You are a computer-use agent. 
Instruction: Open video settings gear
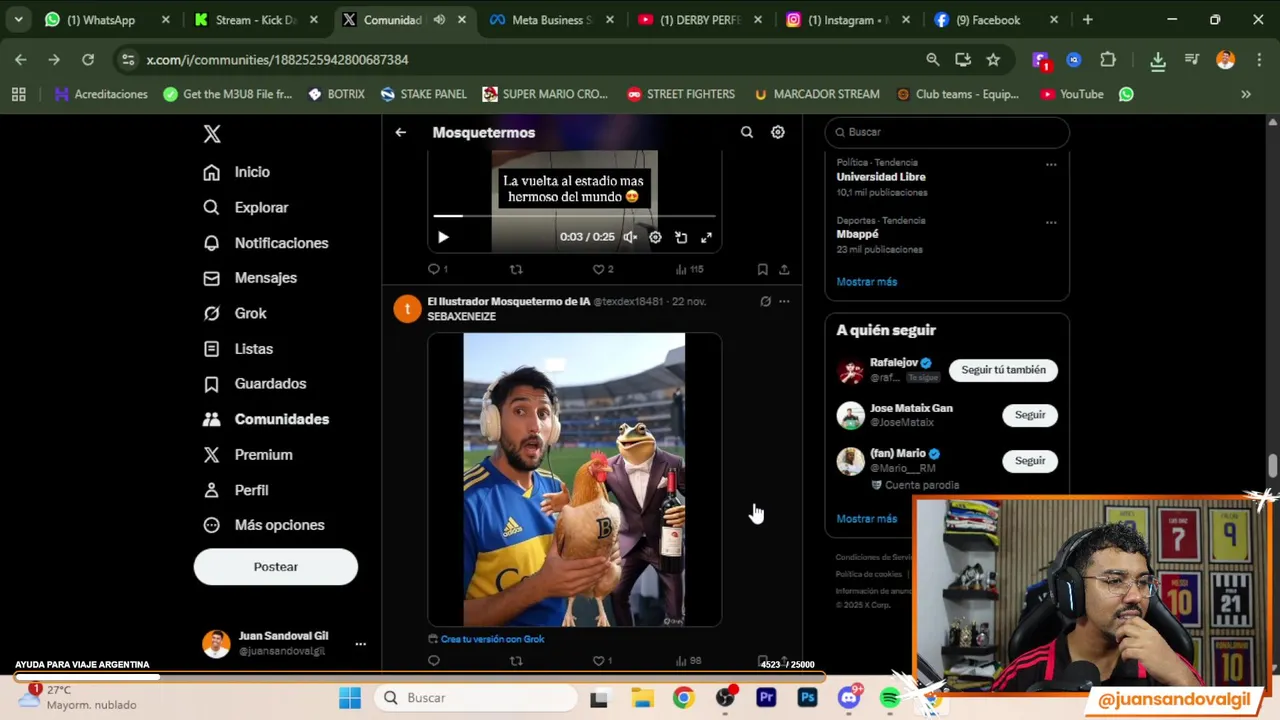pyautogui.click(x=655, y=238)
